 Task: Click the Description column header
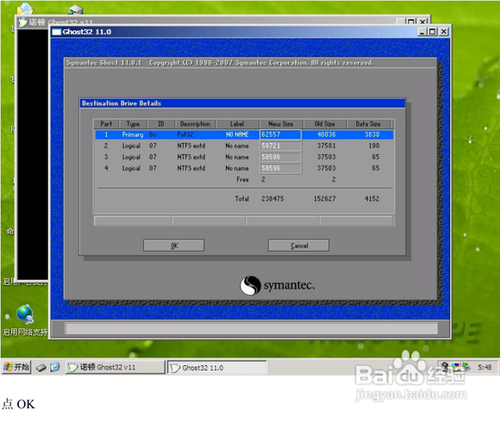[x=195, y=124]
